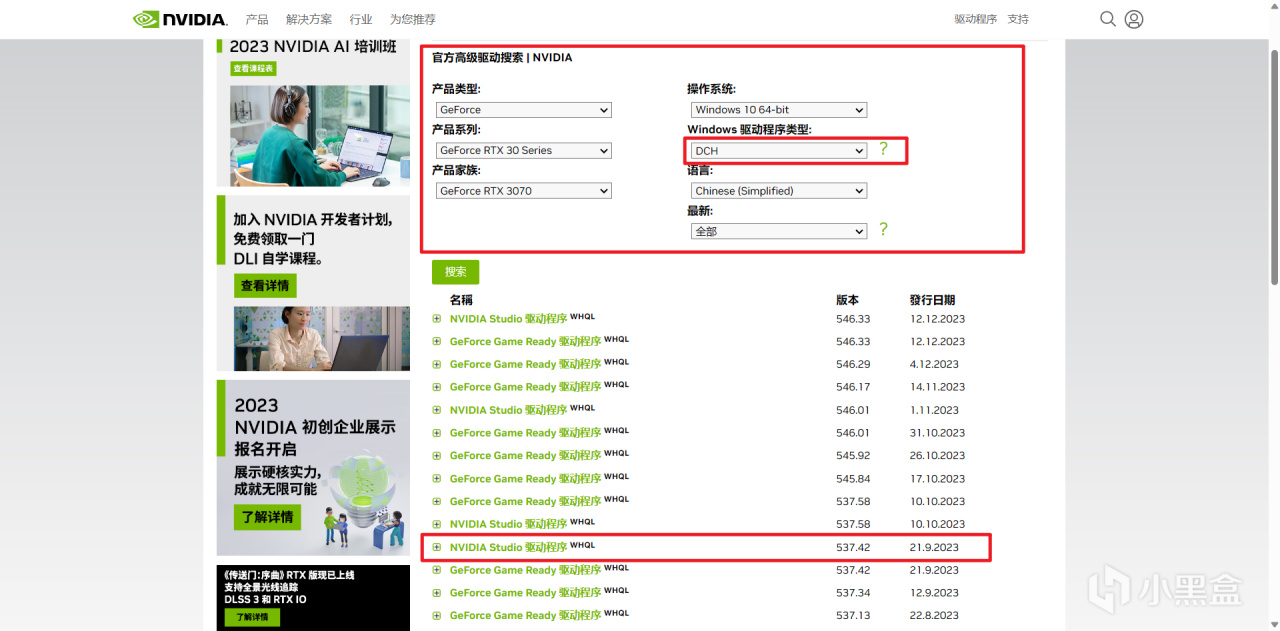Open the site search magnifier icon
1280x631 pixels.
[1108, 19]
